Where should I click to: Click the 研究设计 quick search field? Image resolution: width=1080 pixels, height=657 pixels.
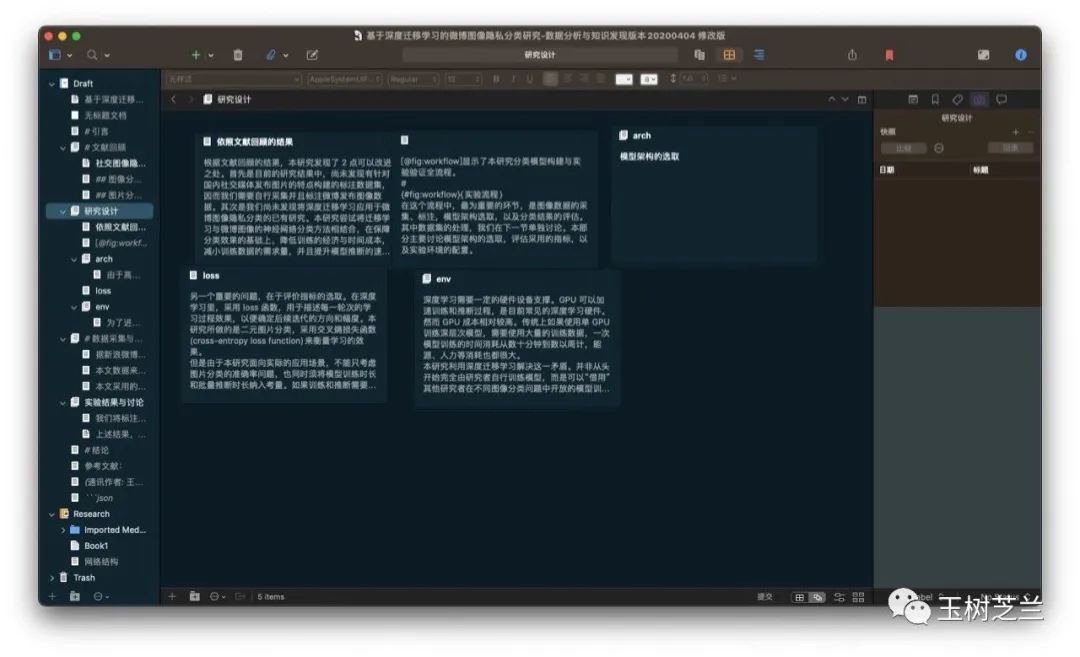click(540, 55)
